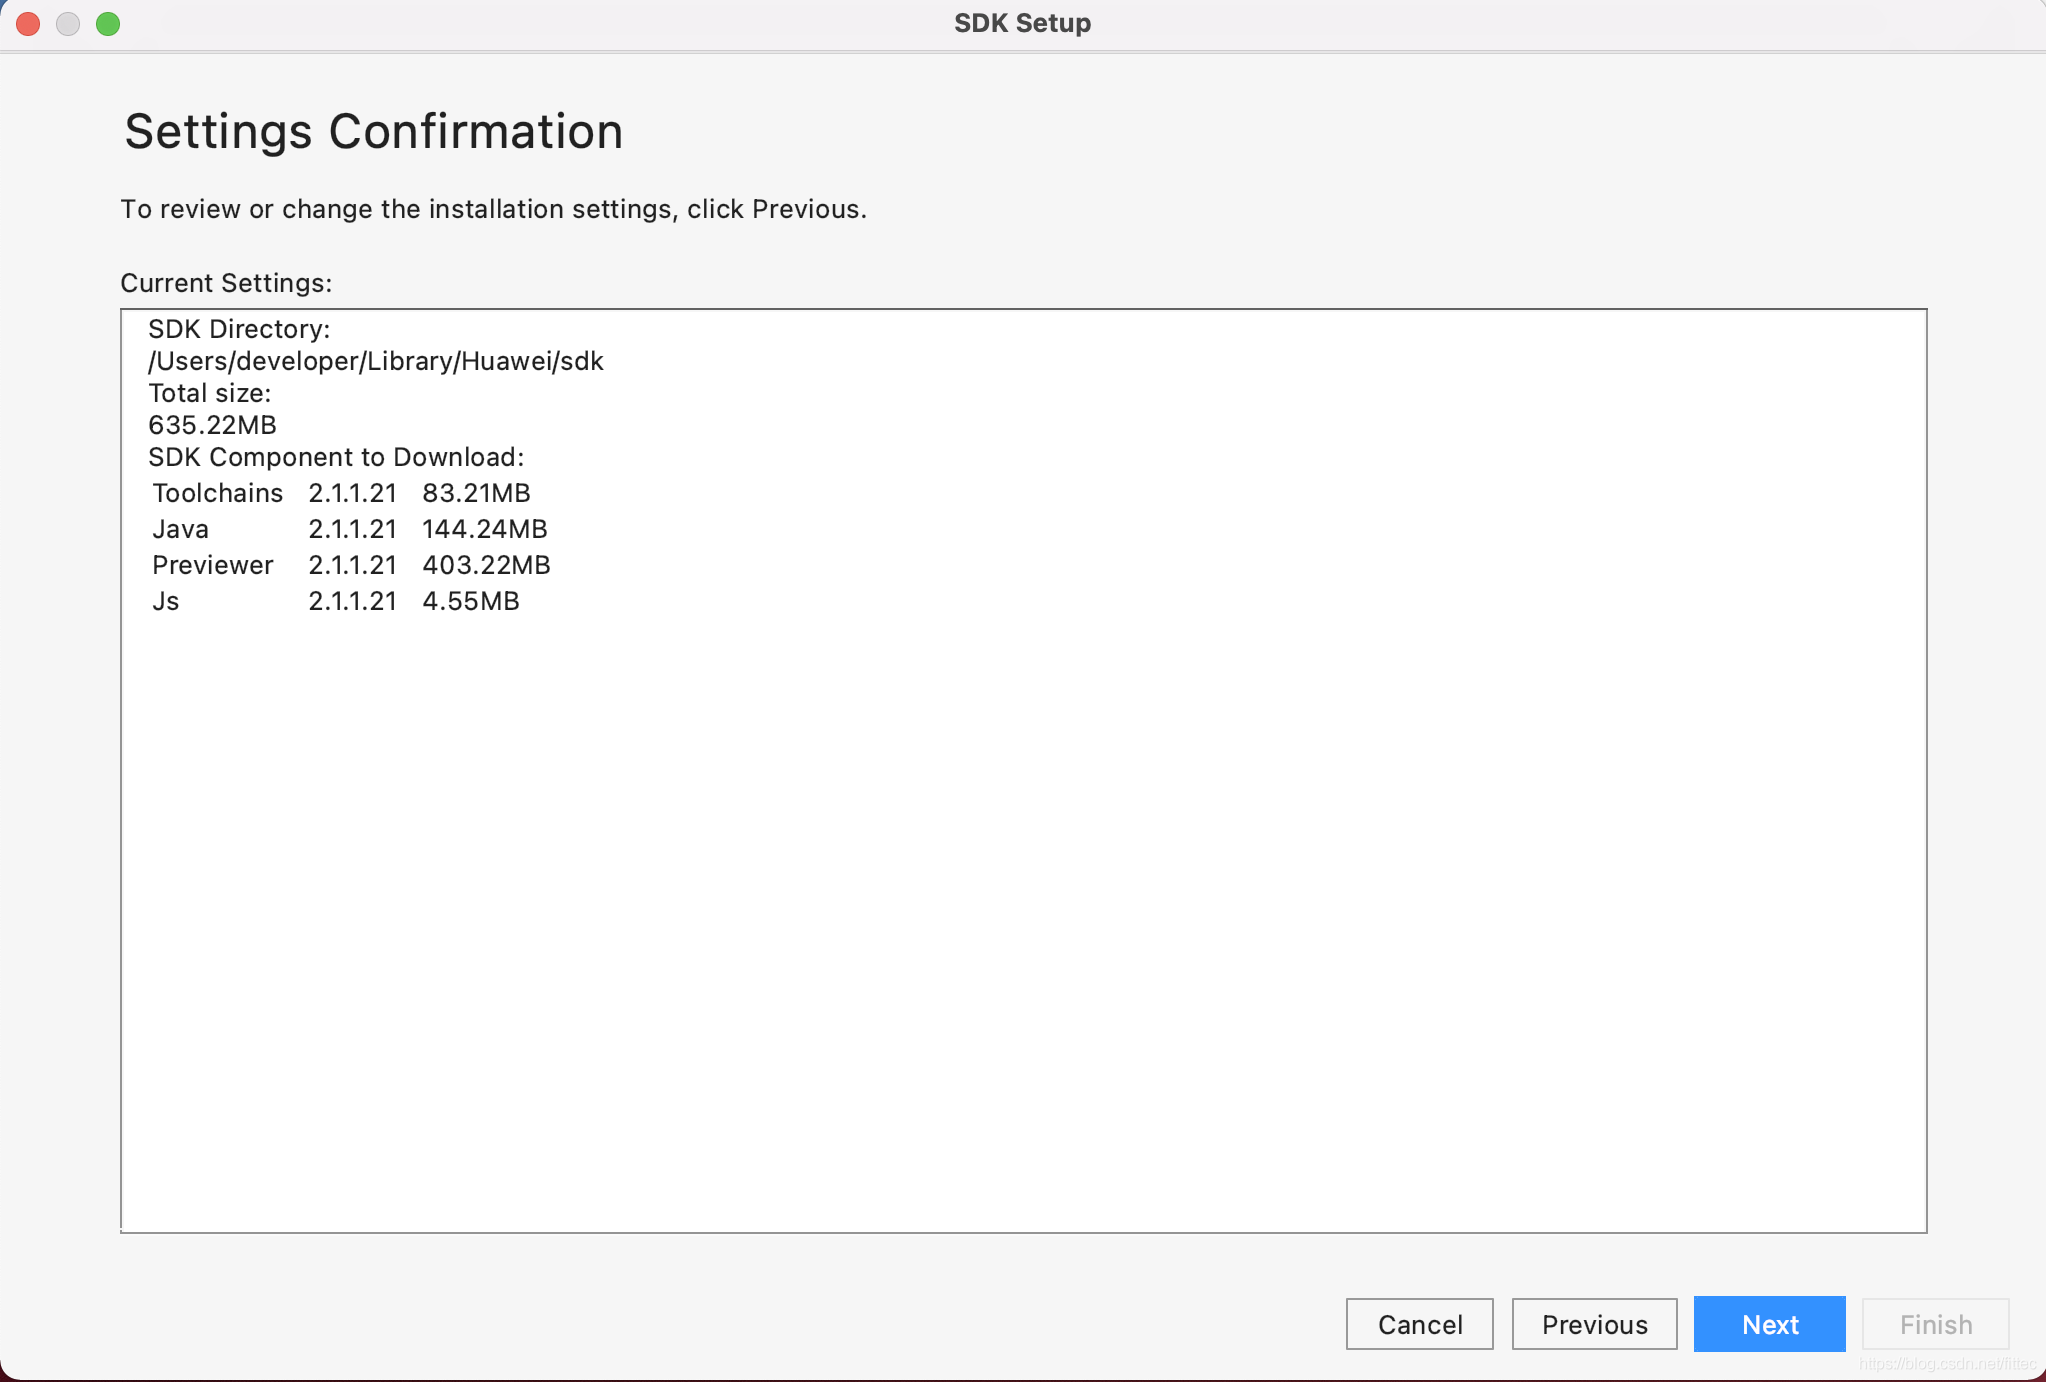Viewport: 2046px width, 1382px height.
Task: Select the Previewer component name
Action: [x=212, y=565]
